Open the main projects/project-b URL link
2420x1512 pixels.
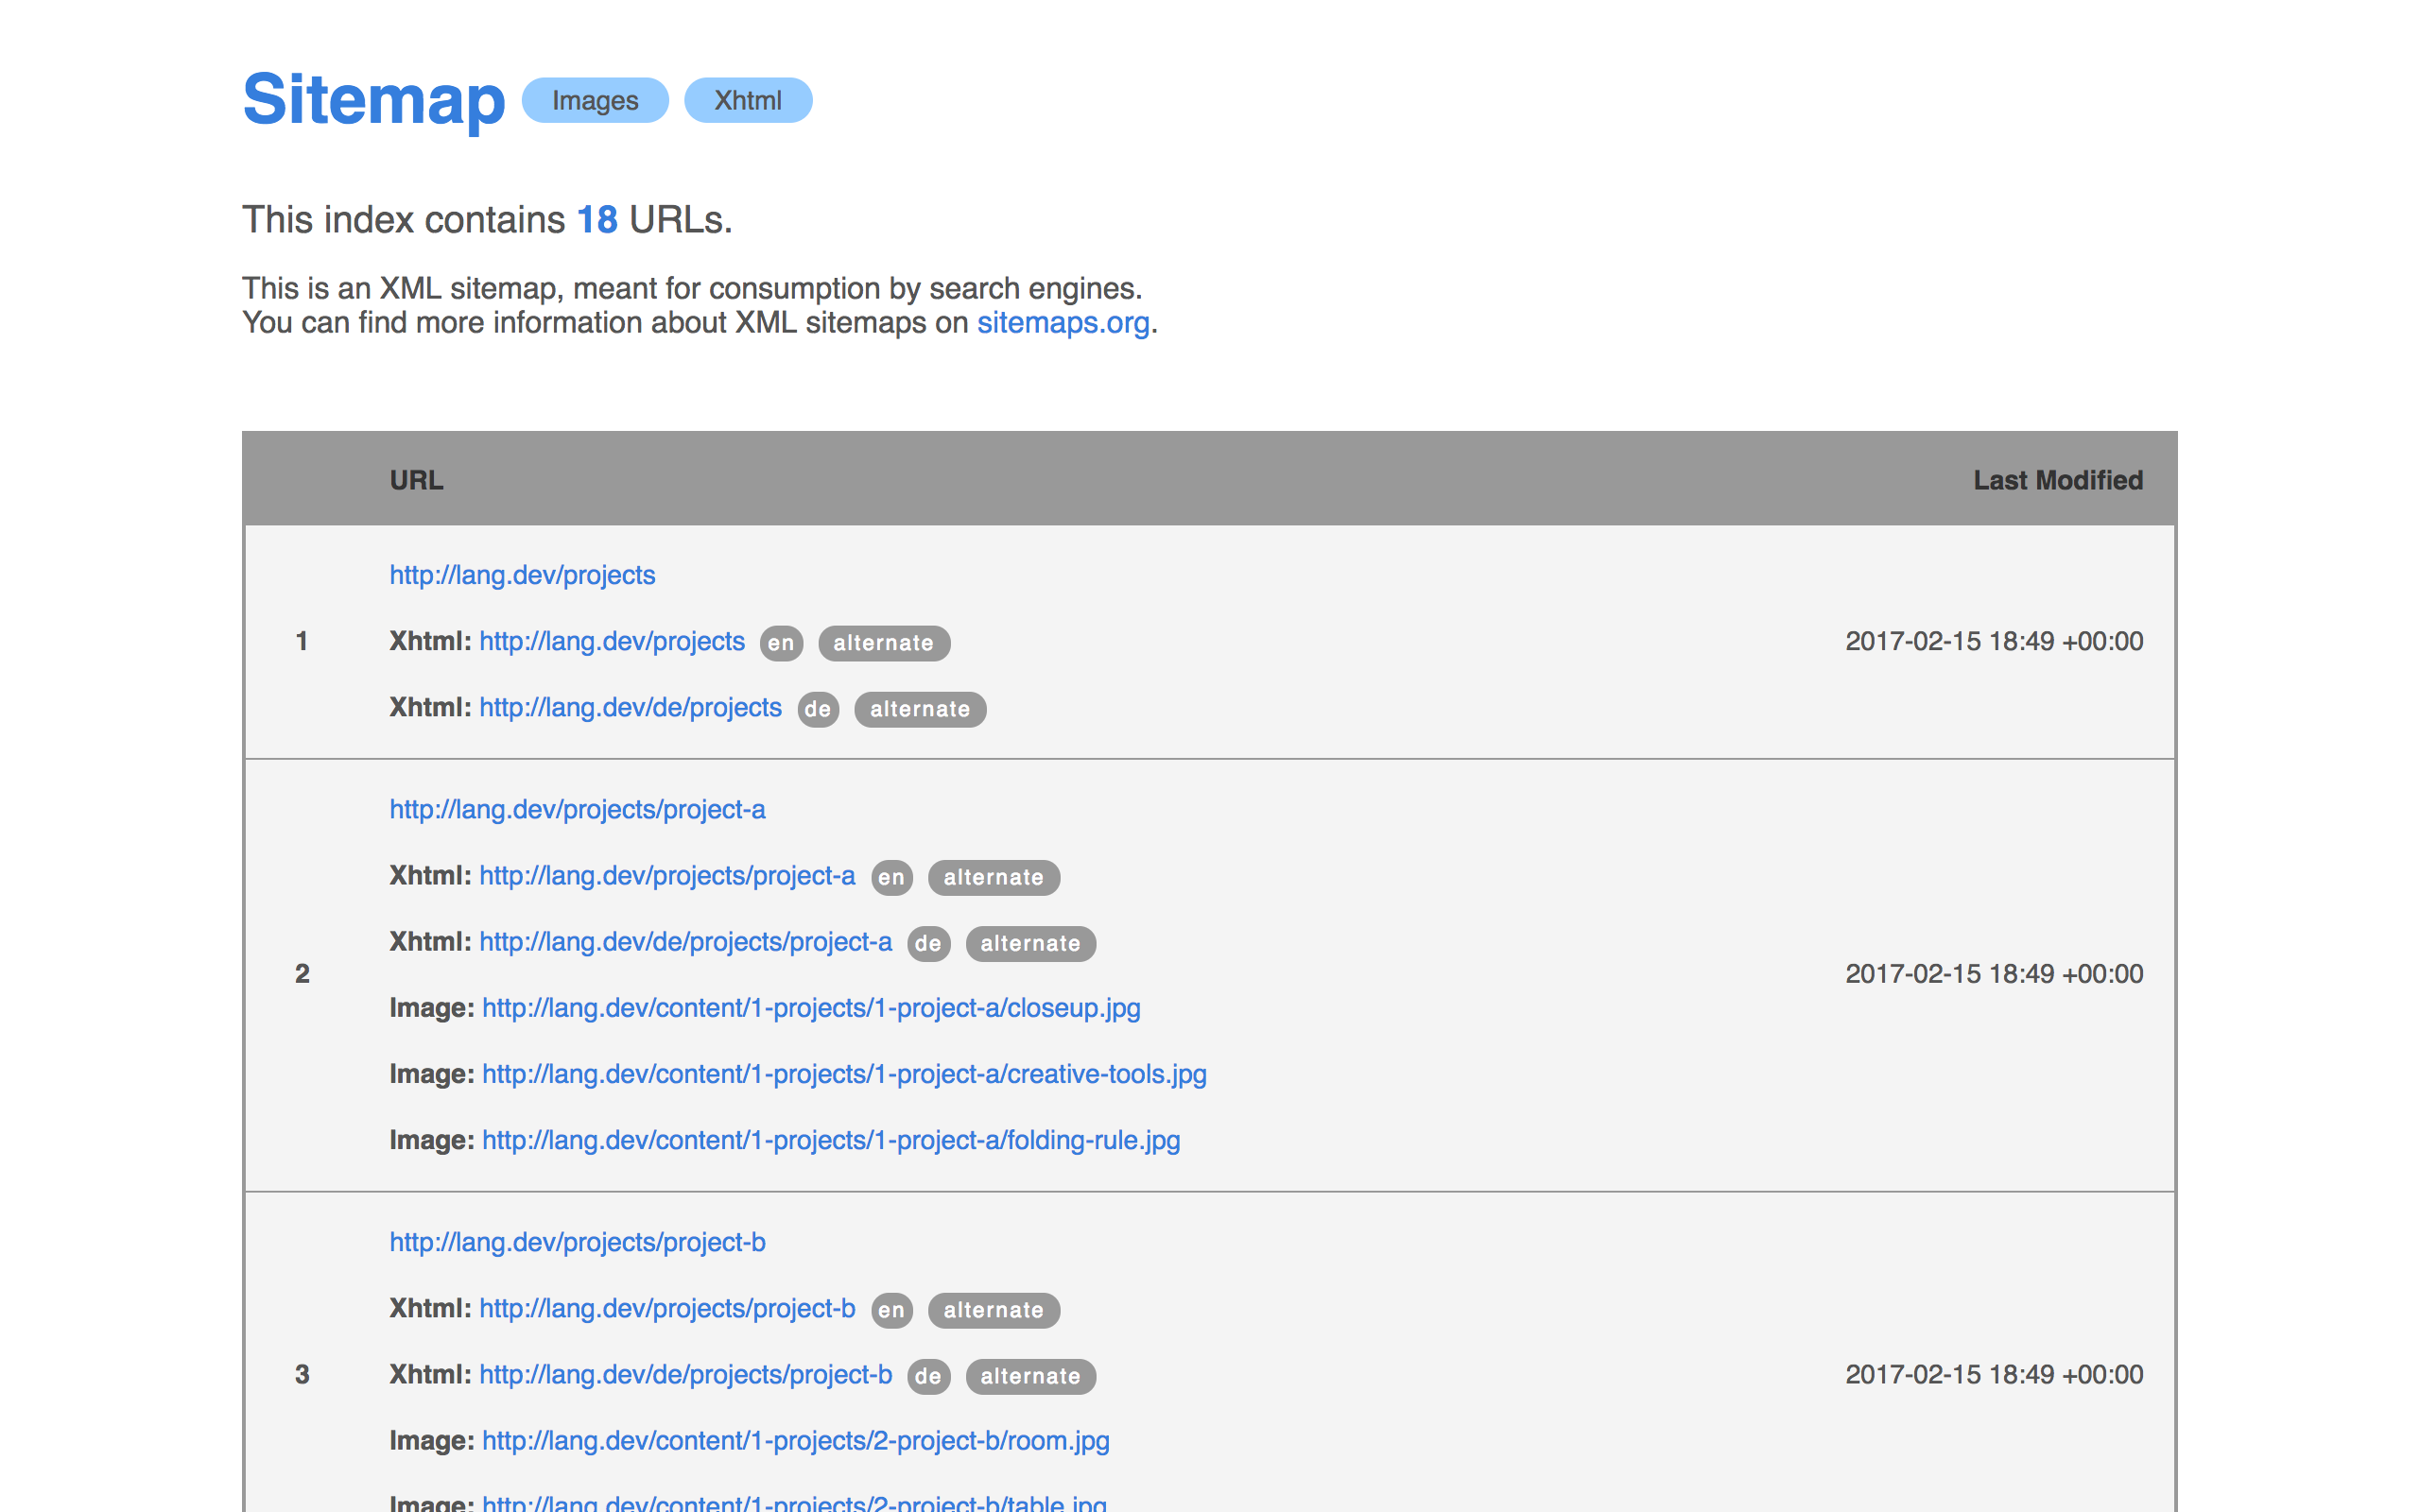pos(577,1242)
